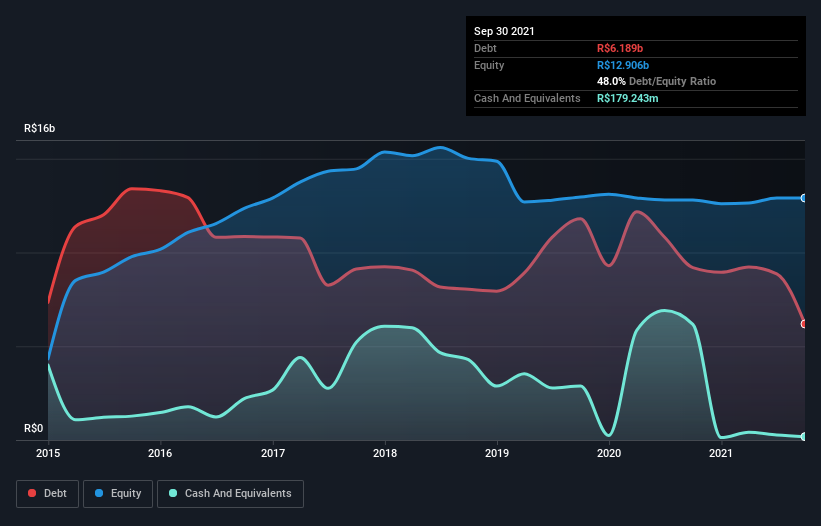821x526 pixels.
Task: Click the R$16b y-axis label
Action: click(x=39, y=128)
